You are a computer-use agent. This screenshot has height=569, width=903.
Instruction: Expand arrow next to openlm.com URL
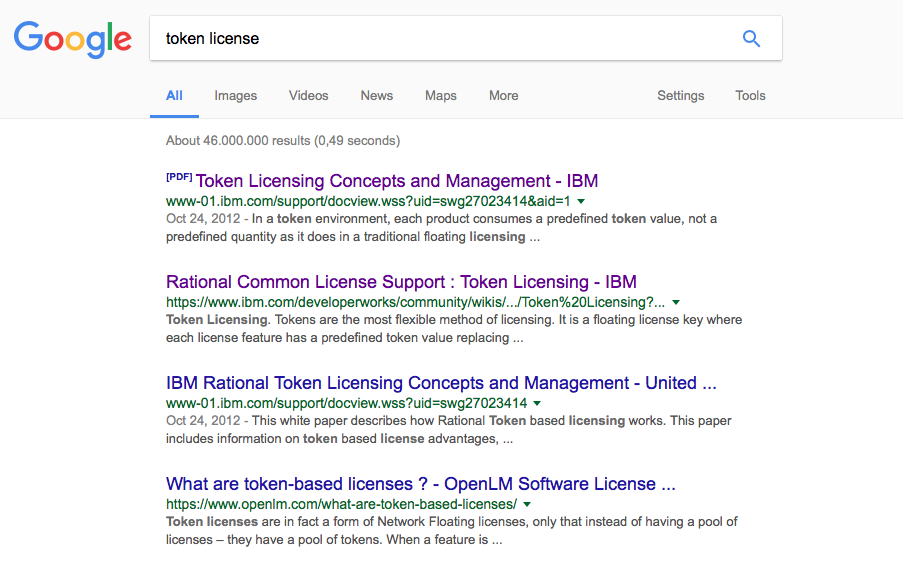[x=527, y=504]
